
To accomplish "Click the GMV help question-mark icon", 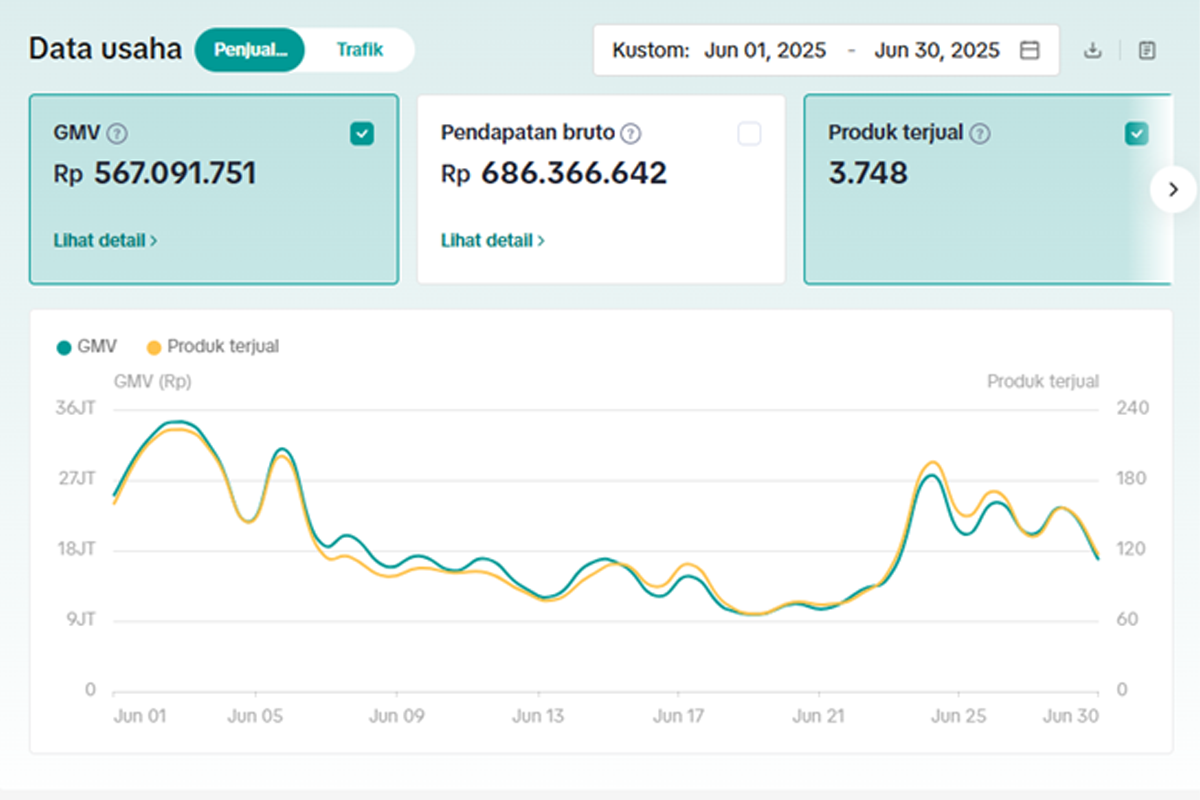I will point(118,133).
